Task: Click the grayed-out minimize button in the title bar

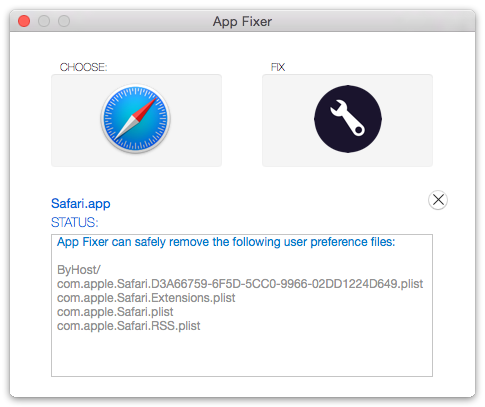Action: point(44,21)
